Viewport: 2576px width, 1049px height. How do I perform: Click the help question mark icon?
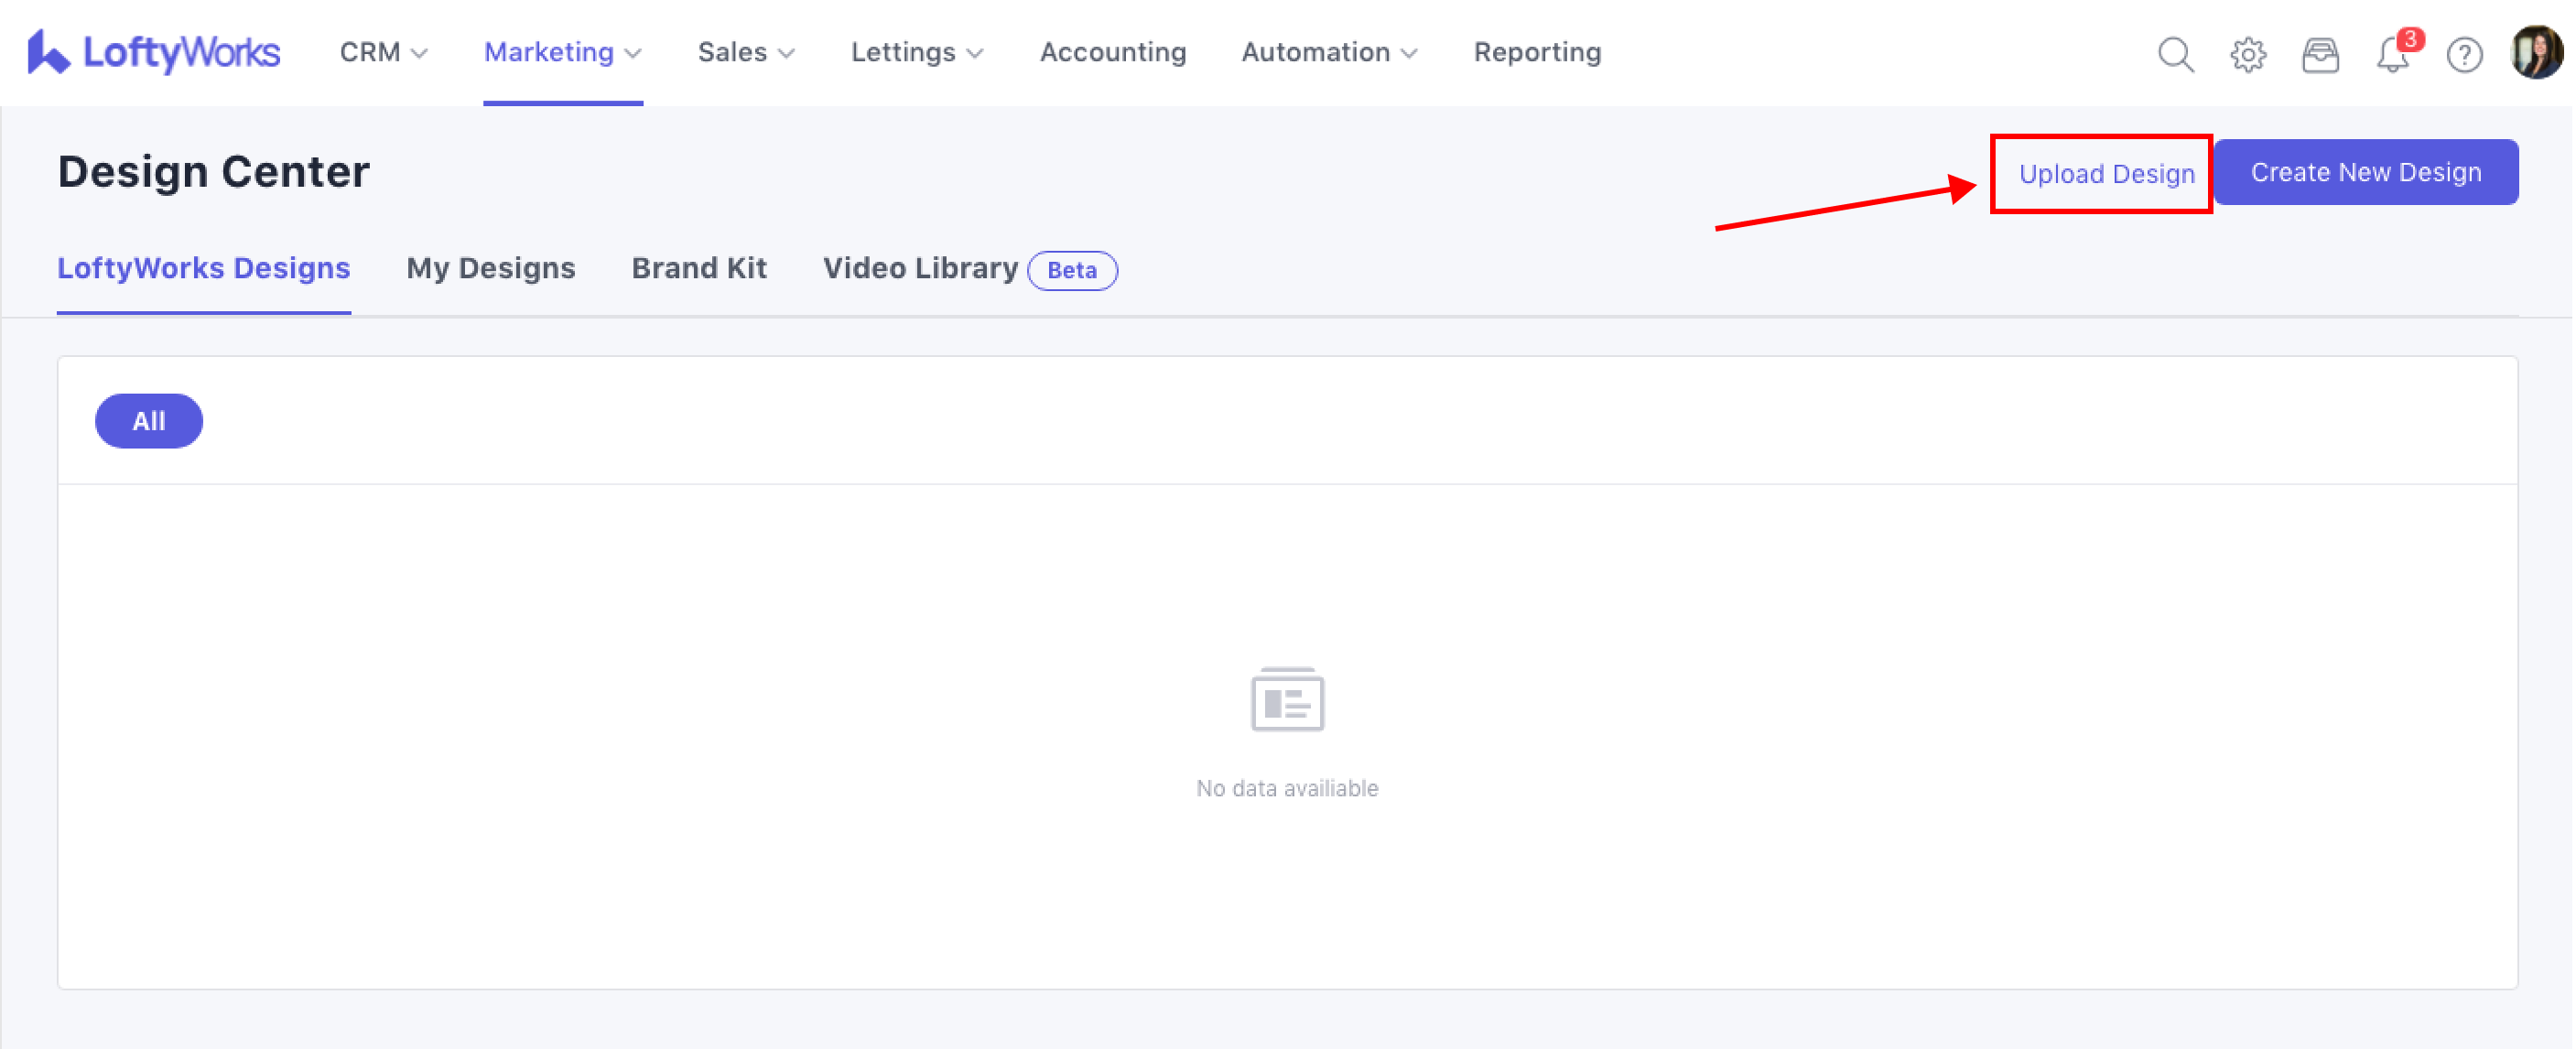[2464, 54]
